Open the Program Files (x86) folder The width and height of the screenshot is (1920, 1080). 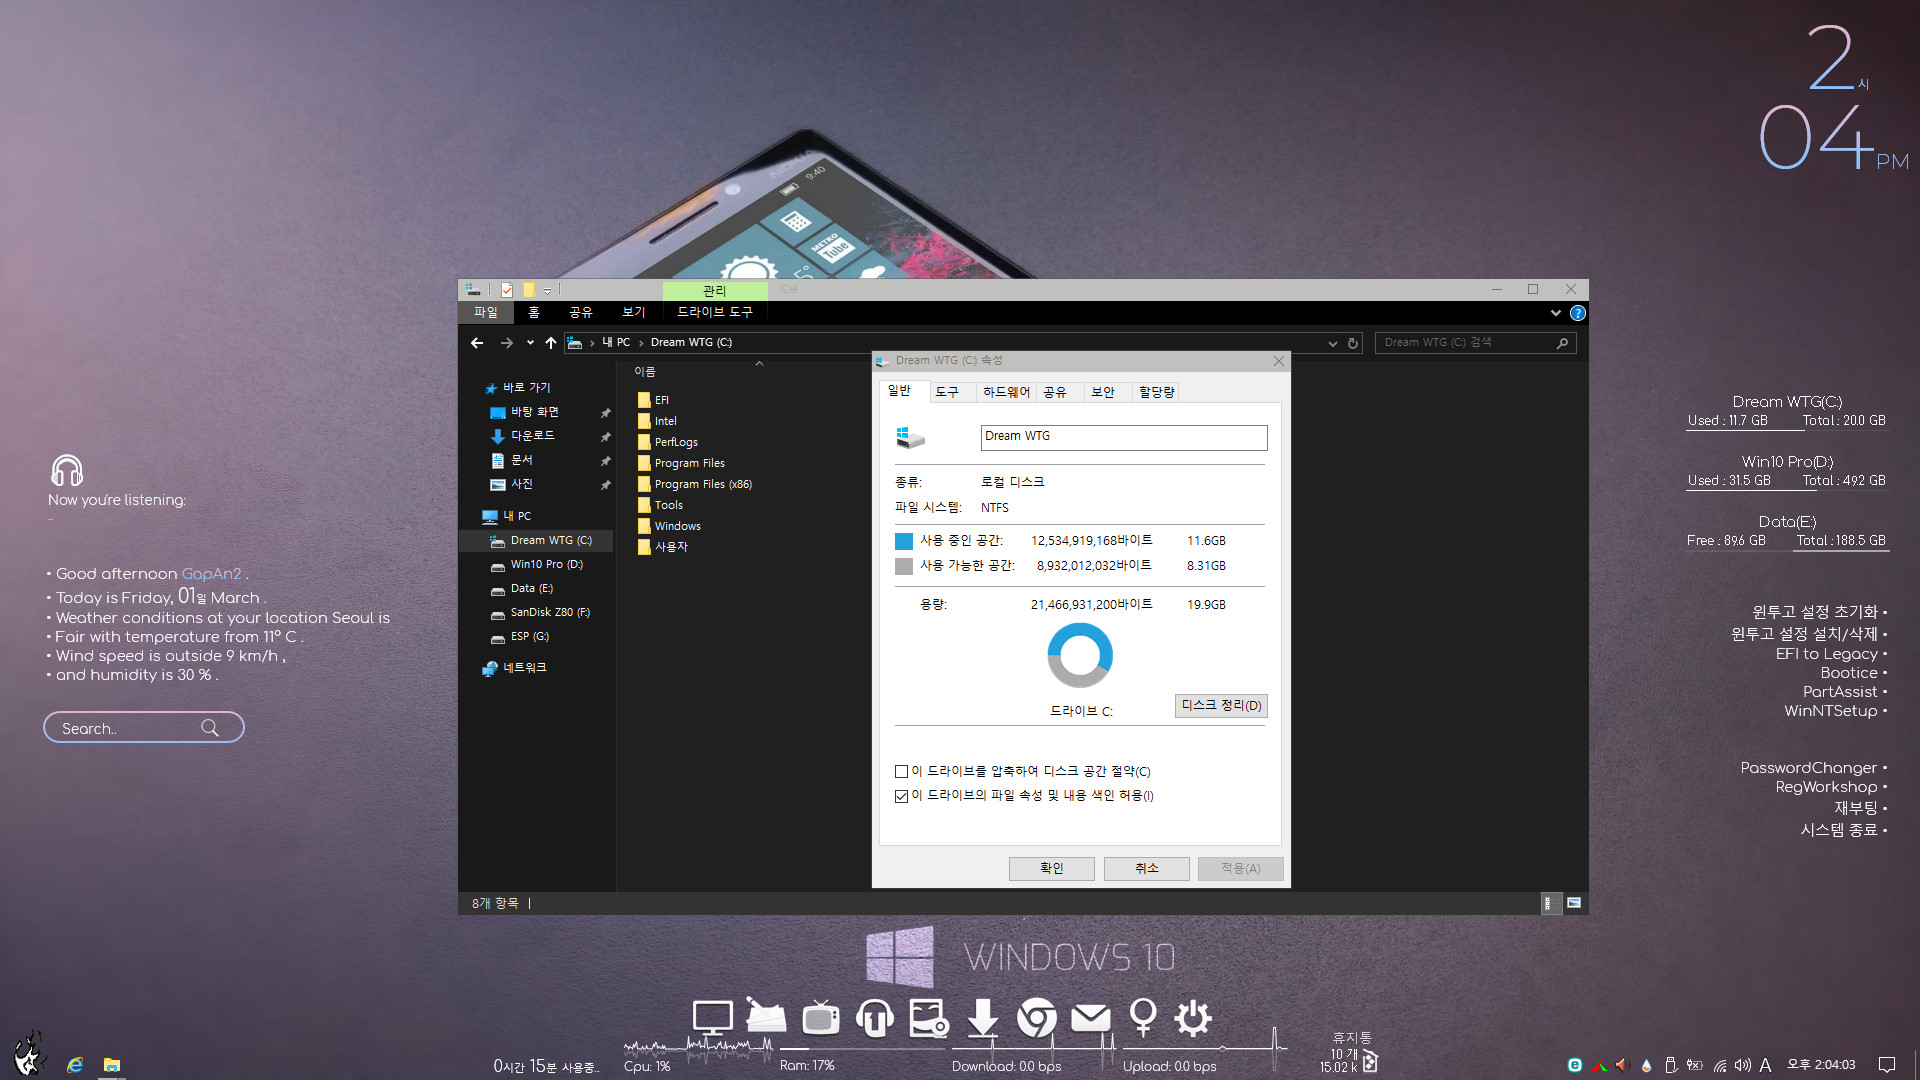(x=702, y=485)
